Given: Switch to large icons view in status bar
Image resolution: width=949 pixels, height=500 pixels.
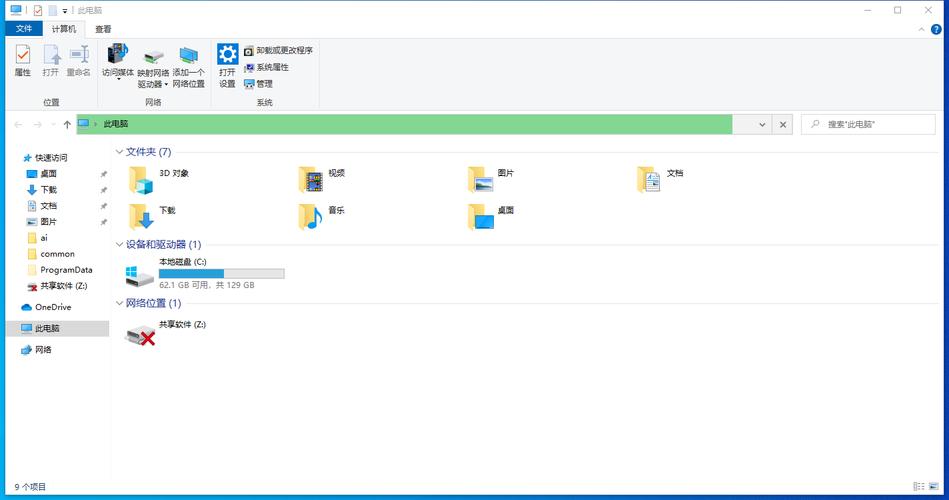Looking at the screenshot, I should point(934,486).
